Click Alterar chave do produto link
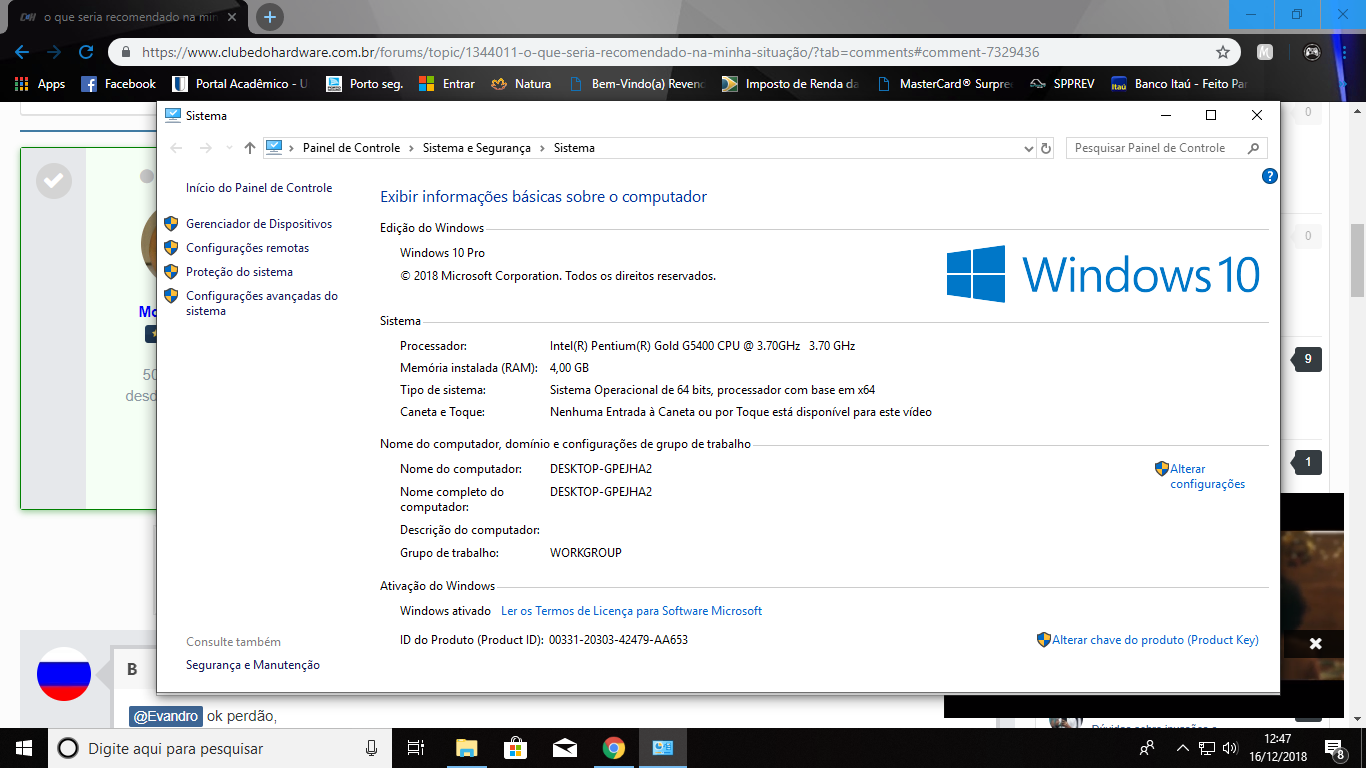Image resolution: width=1366 pixels, height=768 pixels. coord(1155,640)
